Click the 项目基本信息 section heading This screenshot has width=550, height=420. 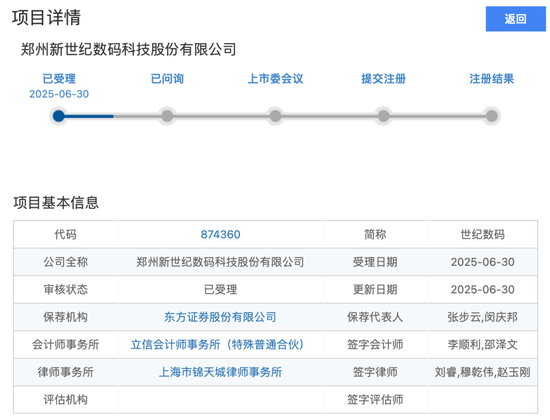coord(56,203)
